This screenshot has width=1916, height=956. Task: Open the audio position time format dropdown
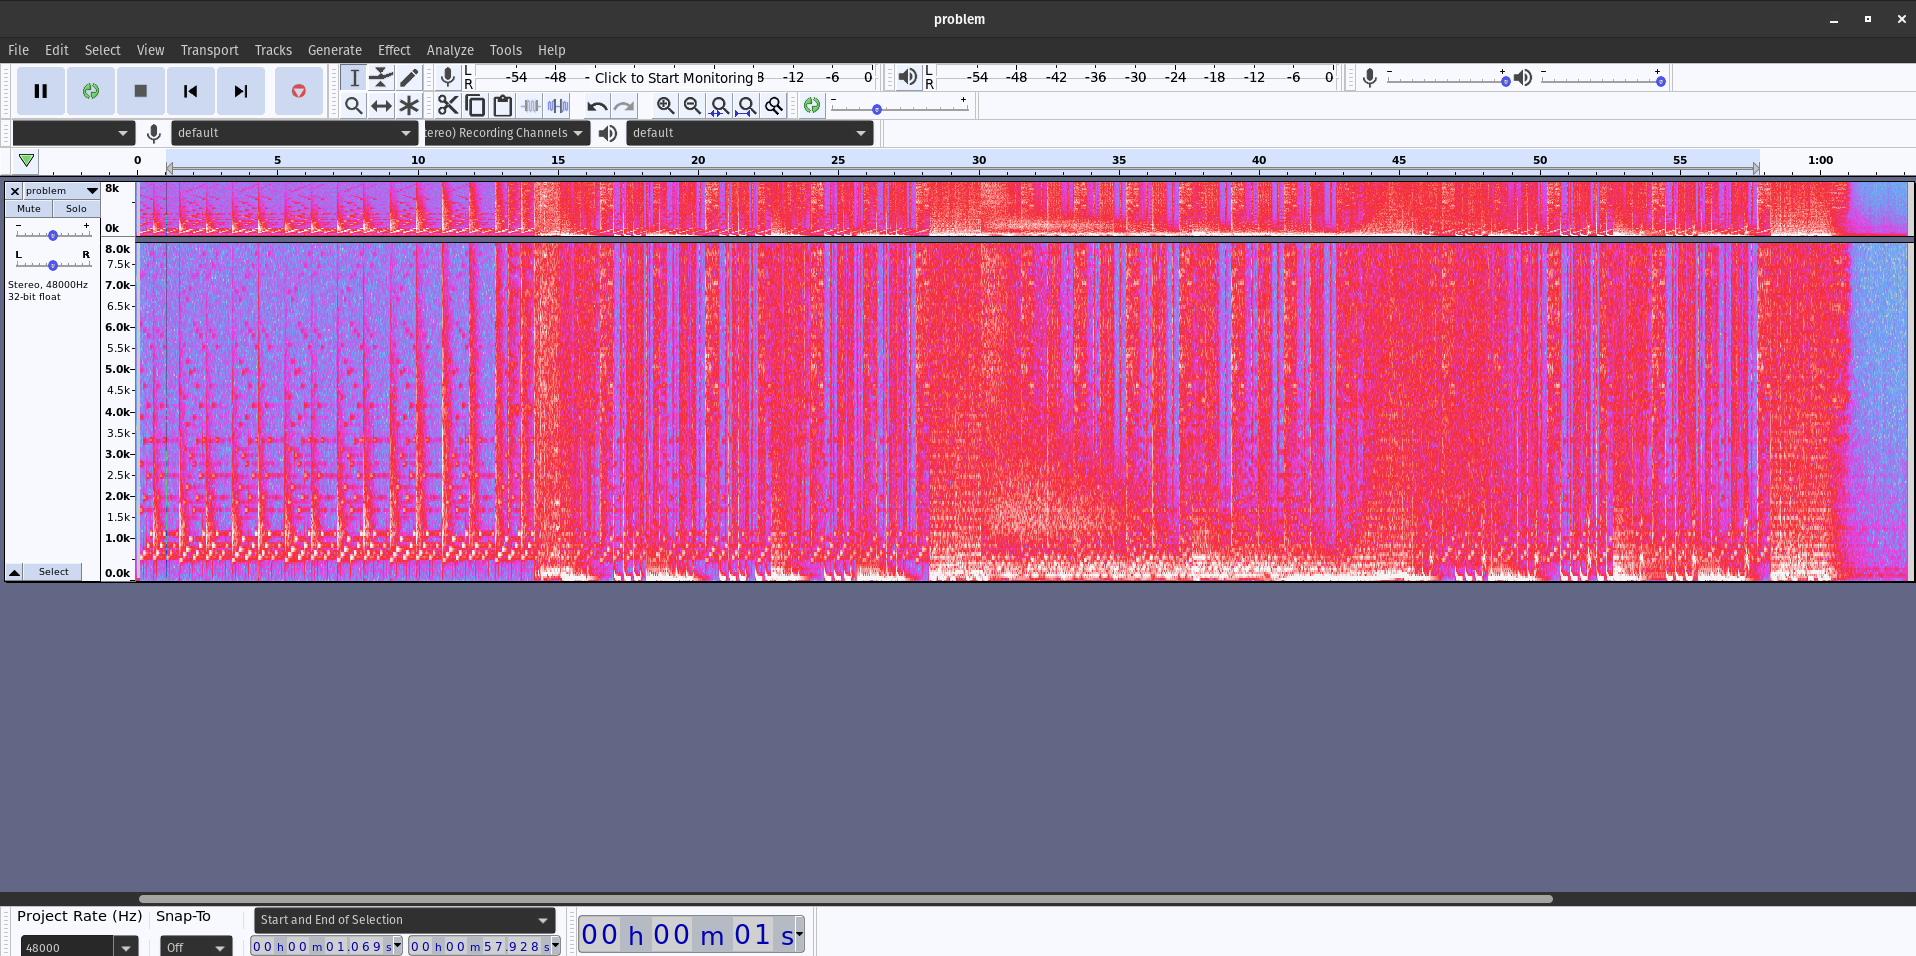click(x=799, y=934)
